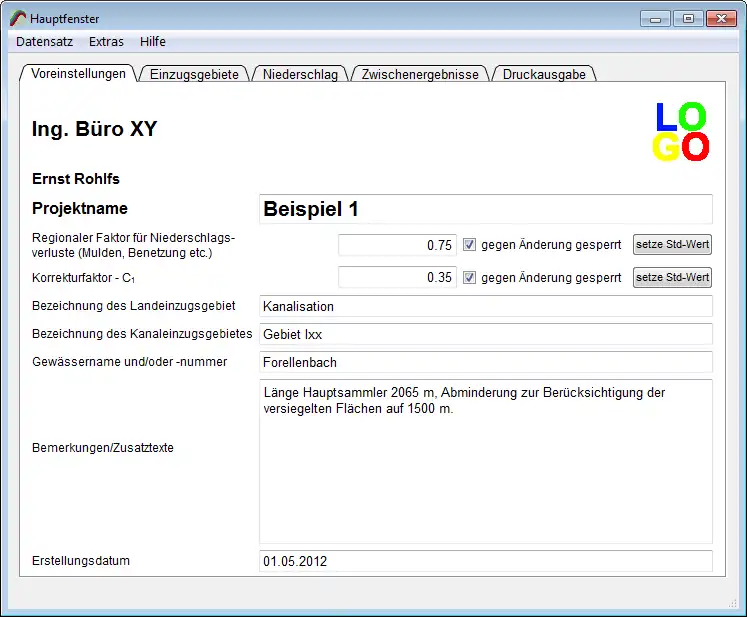Image resolution: width=747 pixels, height=617 pixels.
Task: Click the 'Regionaler Faktor für Niederschlagsverluste' label
Action: 133,245
